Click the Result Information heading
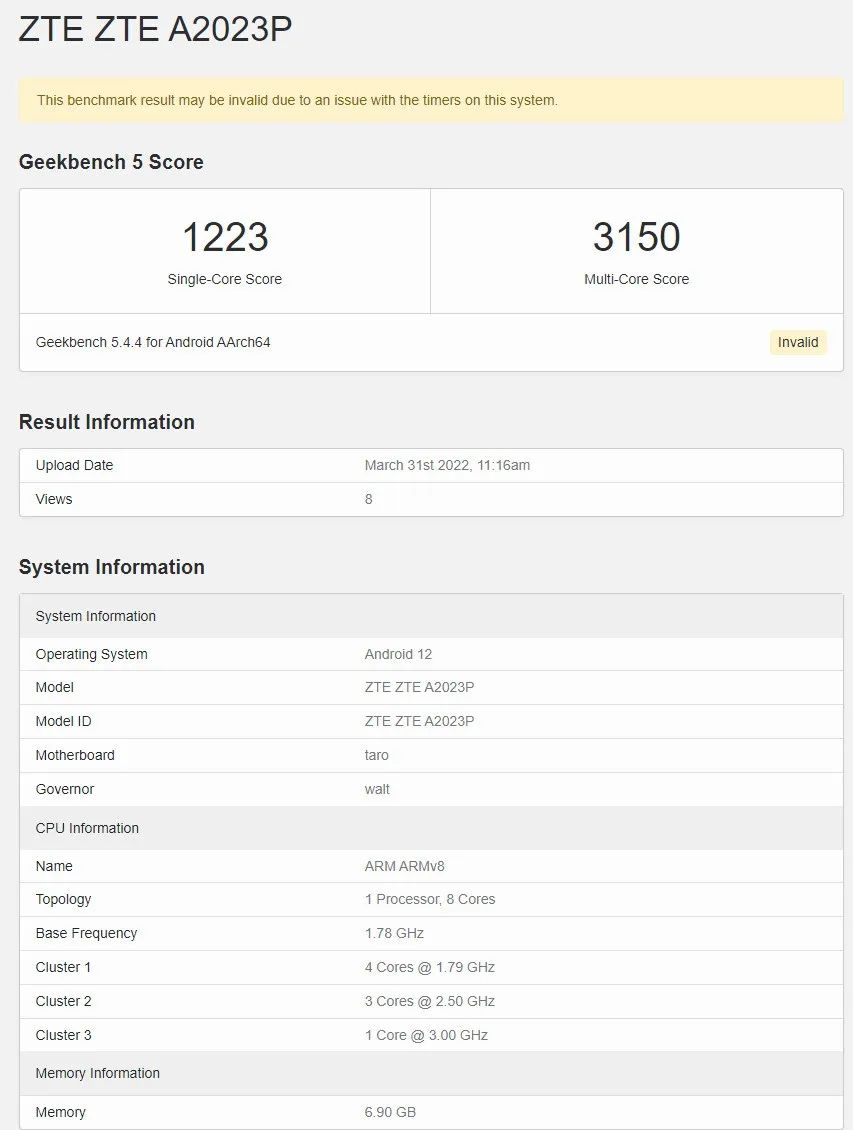This screenshot has width=853, height=1130. pyautogui.click(x=107, y=422)
